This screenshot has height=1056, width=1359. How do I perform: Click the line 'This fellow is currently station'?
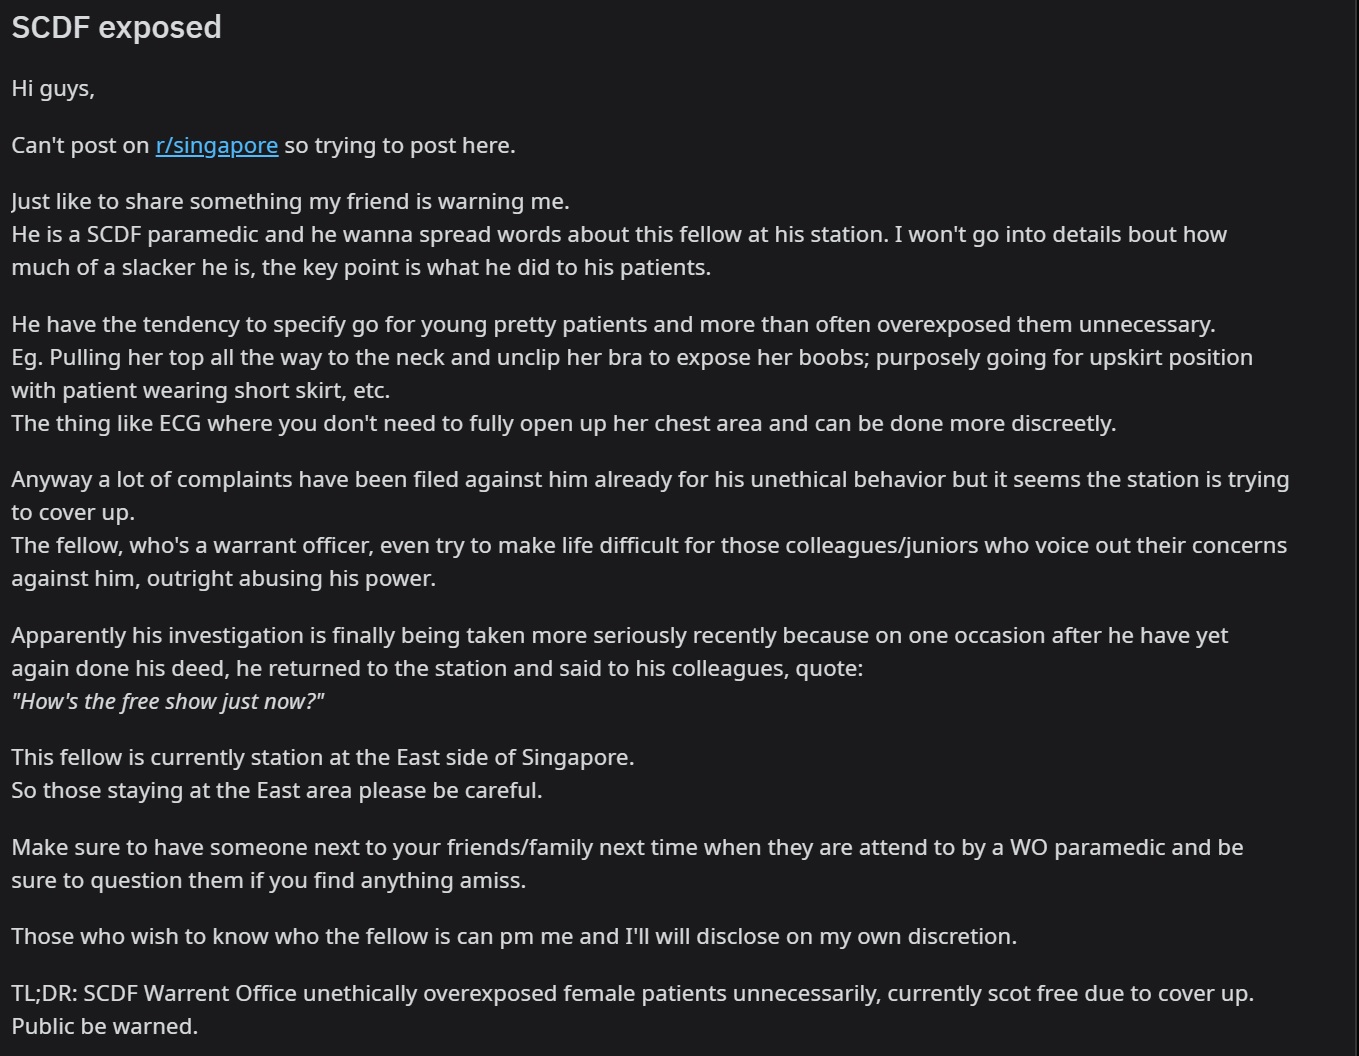(x=323, y=757)
